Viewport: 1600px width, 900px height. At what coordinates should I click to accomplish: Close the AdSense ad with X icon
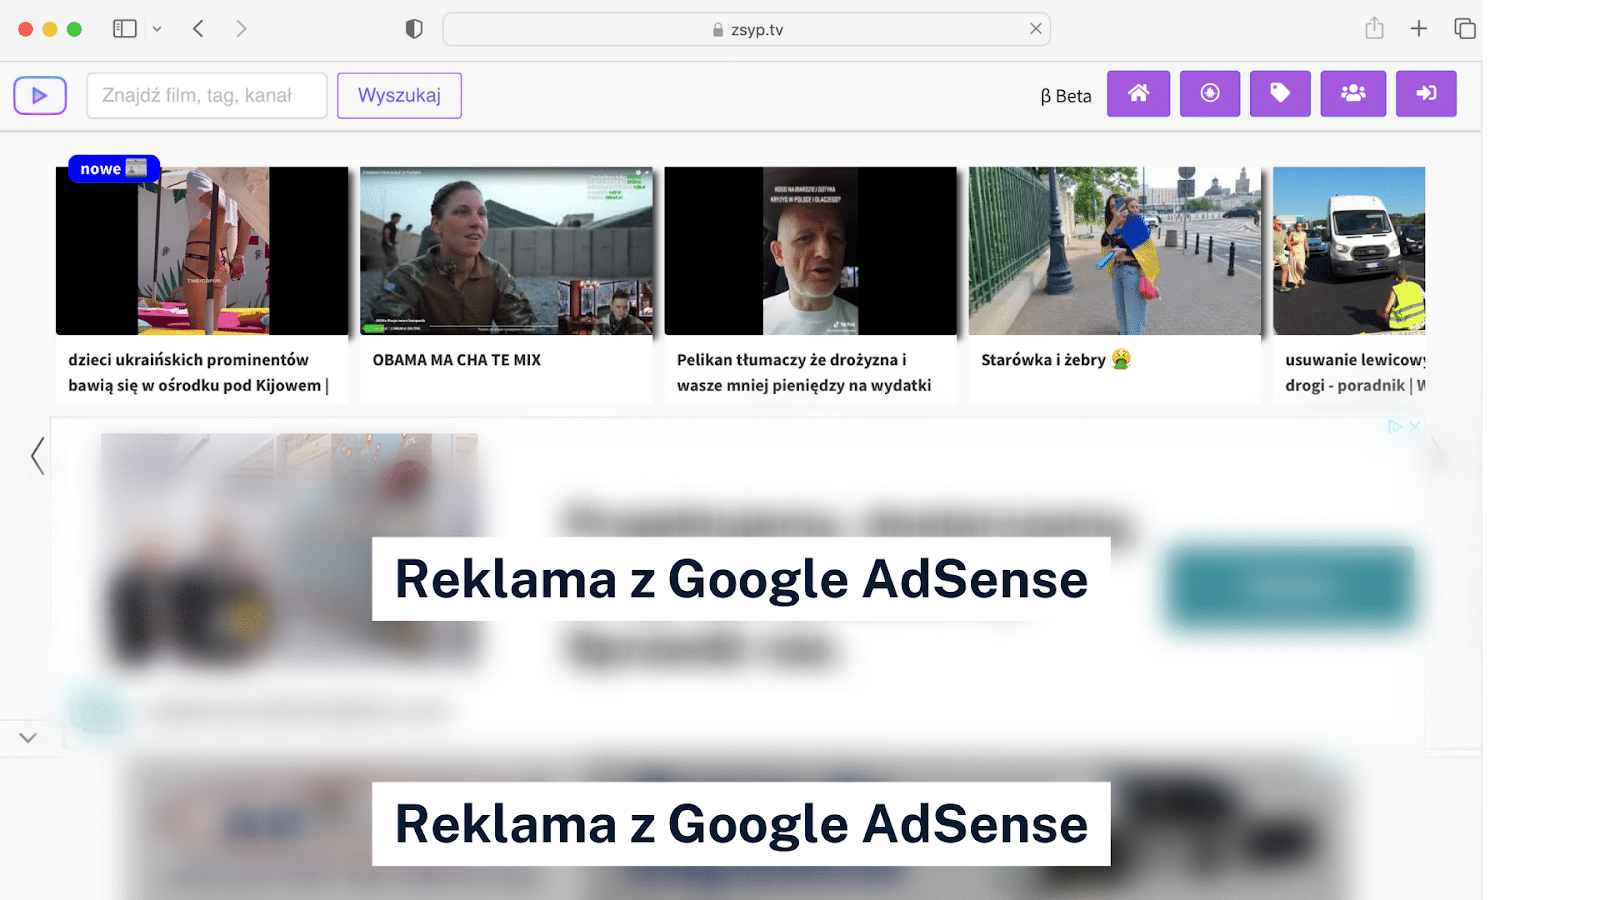click(x=1415, y=427)
